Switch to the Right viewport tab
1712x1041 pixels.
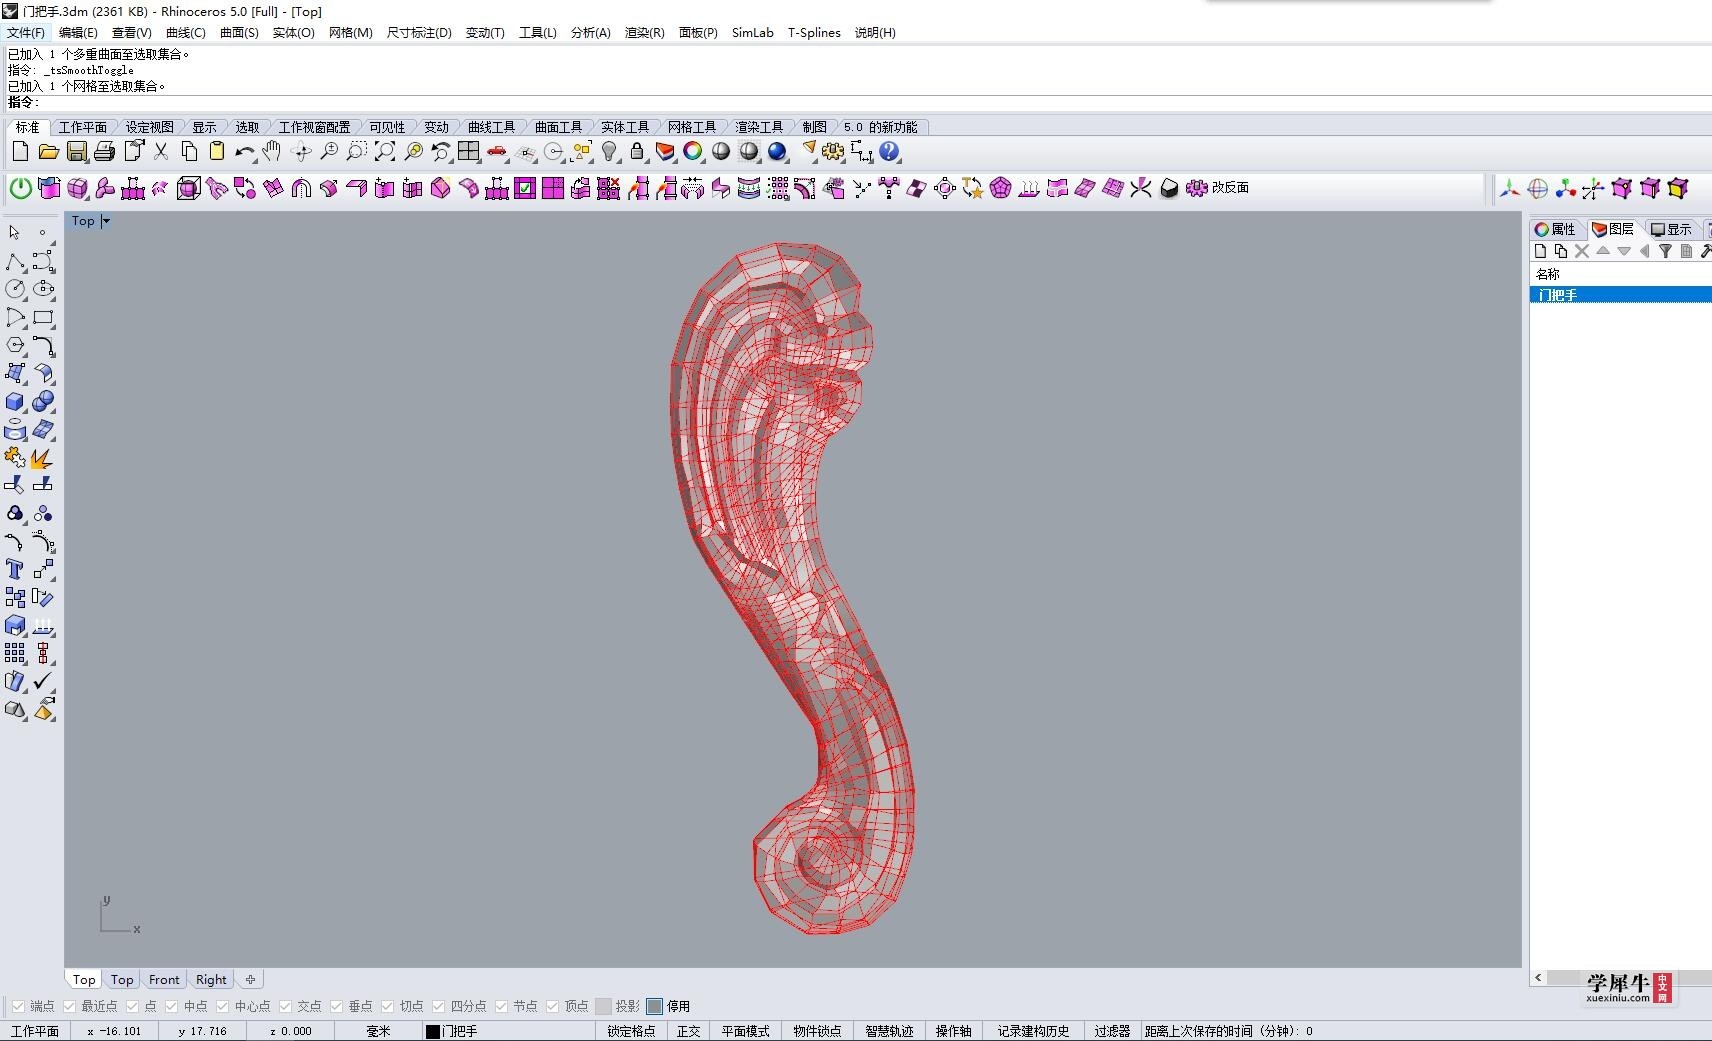pyautogui.click(x=211, y=980)
